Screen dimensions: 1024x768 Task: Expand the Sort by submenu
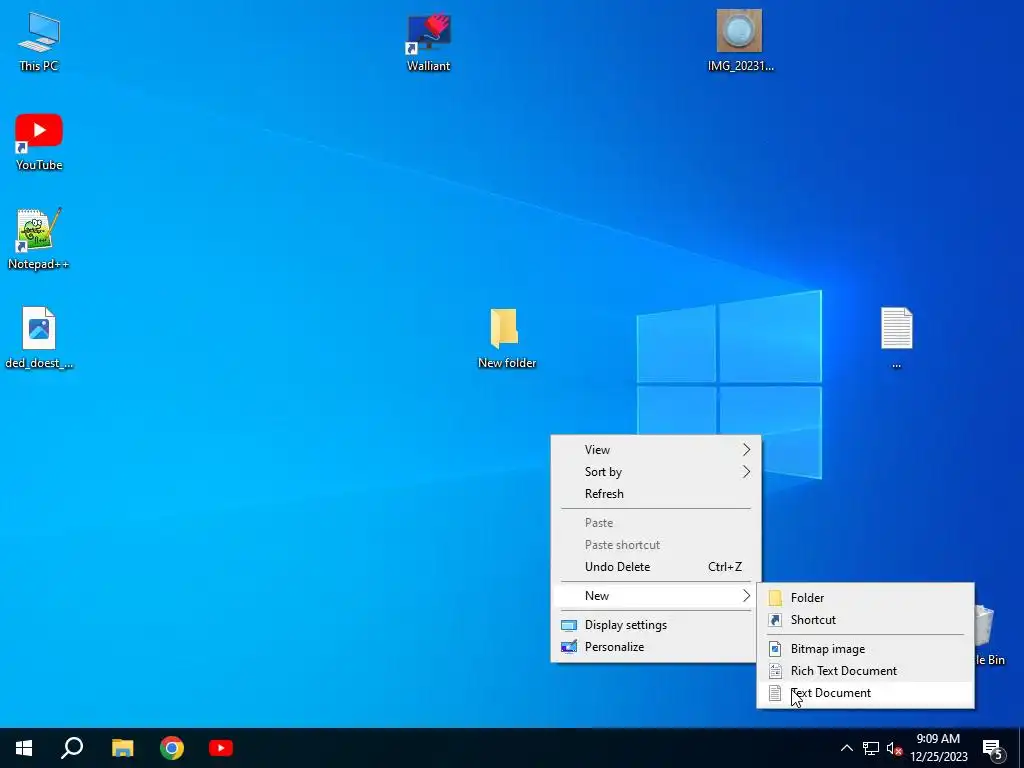pos(656,472)
